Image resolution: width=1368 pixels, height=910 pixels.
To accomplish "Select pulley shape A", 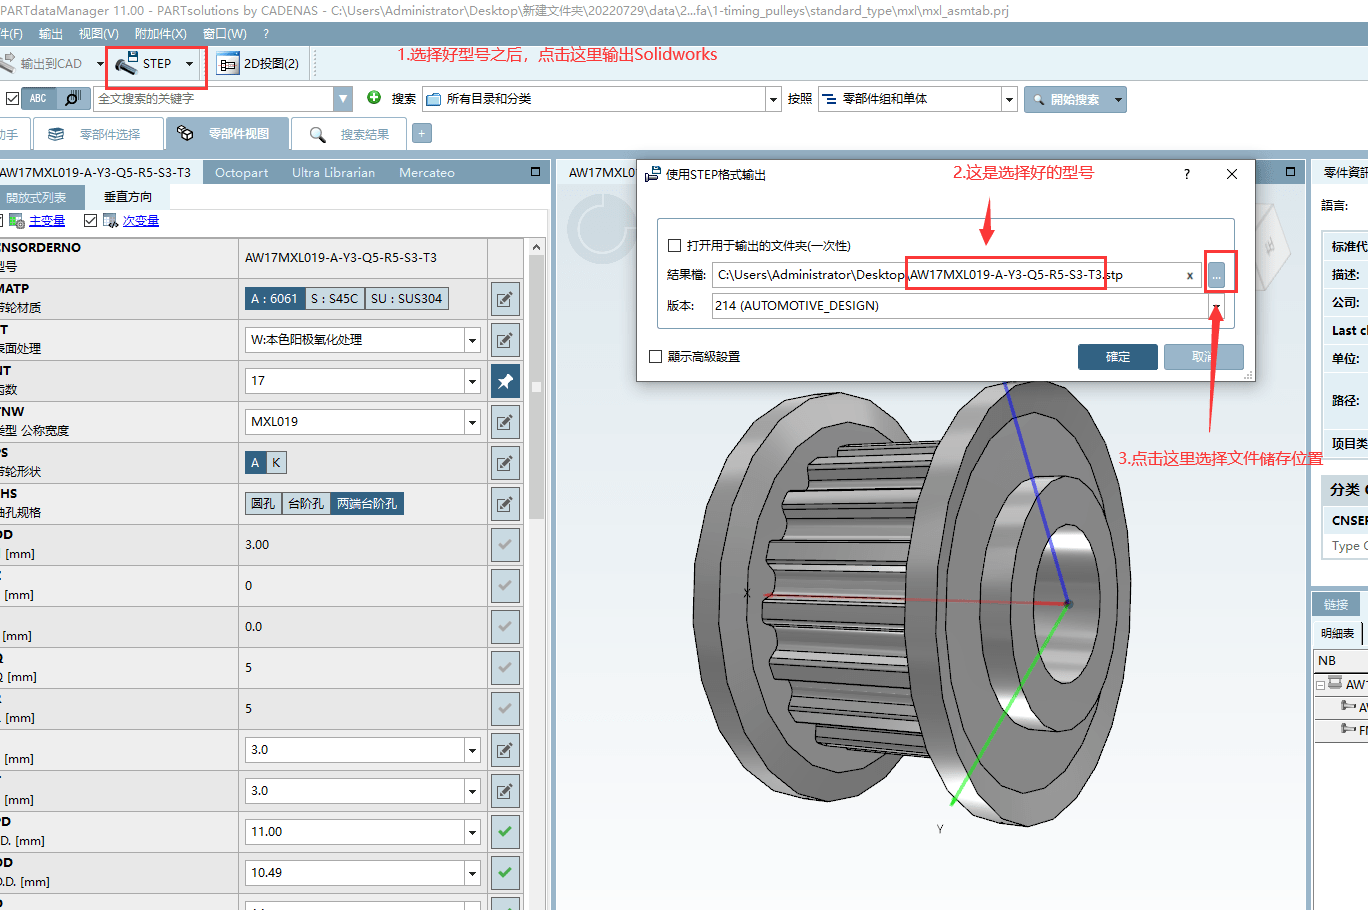I will point(255,462).
